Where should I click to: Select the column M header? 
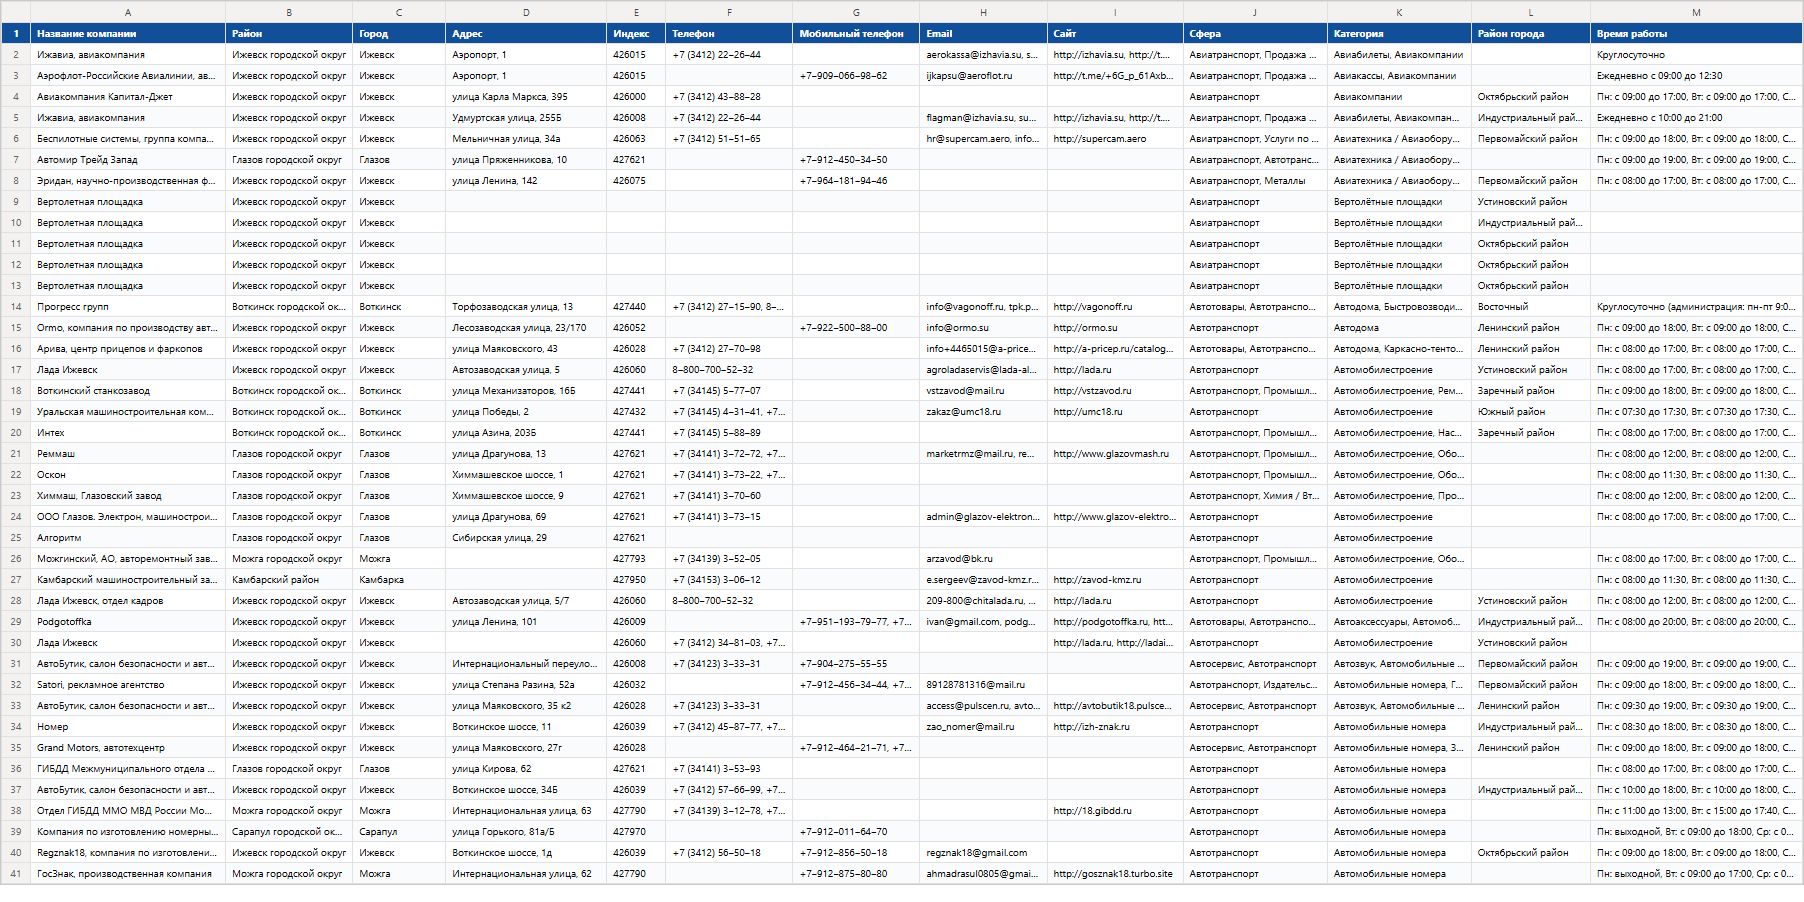tap(1696, 12)
